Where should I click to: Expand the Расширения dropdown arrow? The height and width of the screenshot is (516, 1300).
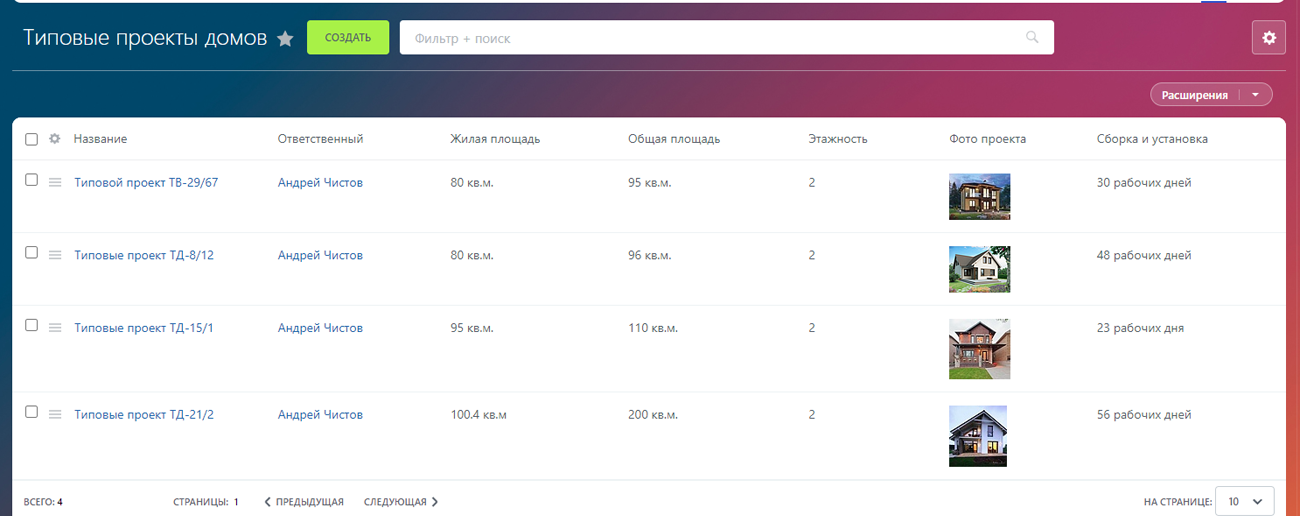pos(1255,95)
